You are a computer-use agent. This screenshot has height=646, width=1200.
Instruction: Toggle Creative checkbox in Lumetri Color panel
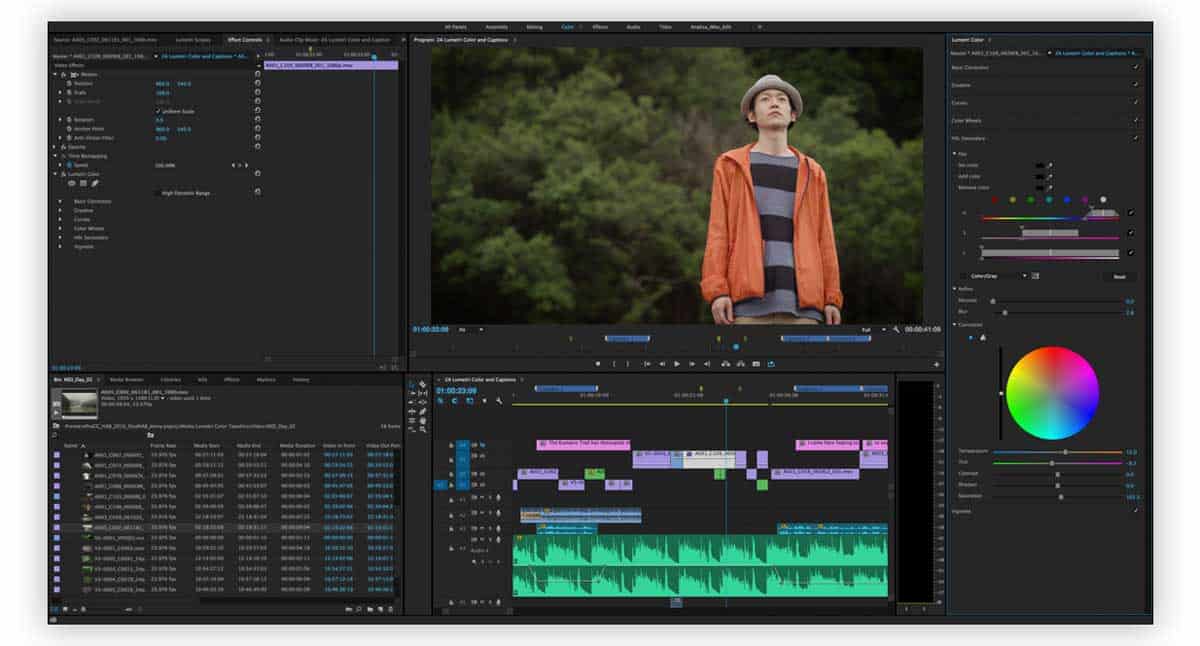[1136, 85]
